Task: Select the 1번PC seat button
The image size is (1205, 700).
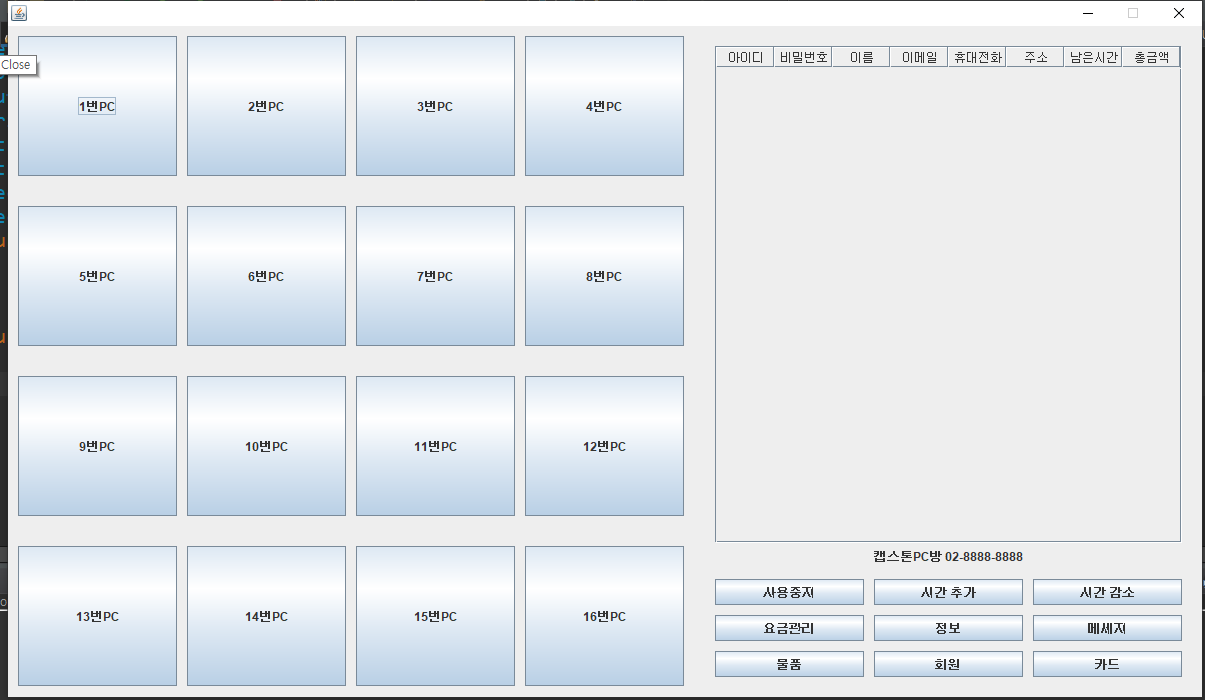Action: [97, 106]
